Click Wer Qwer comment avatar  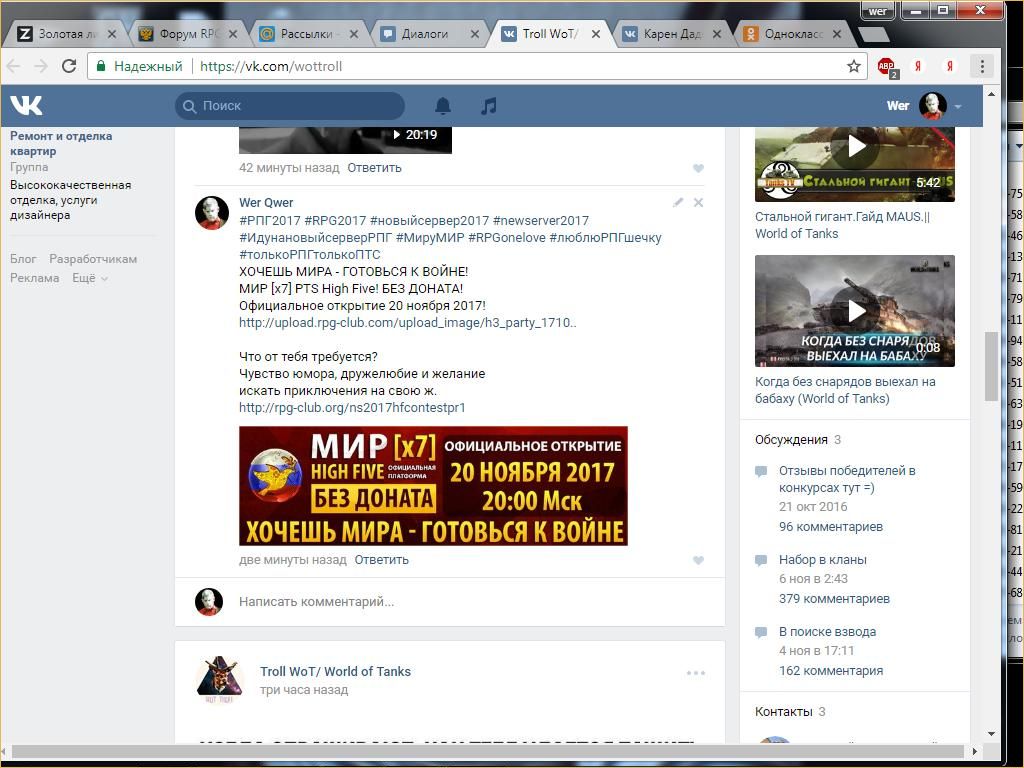(212, 213)
